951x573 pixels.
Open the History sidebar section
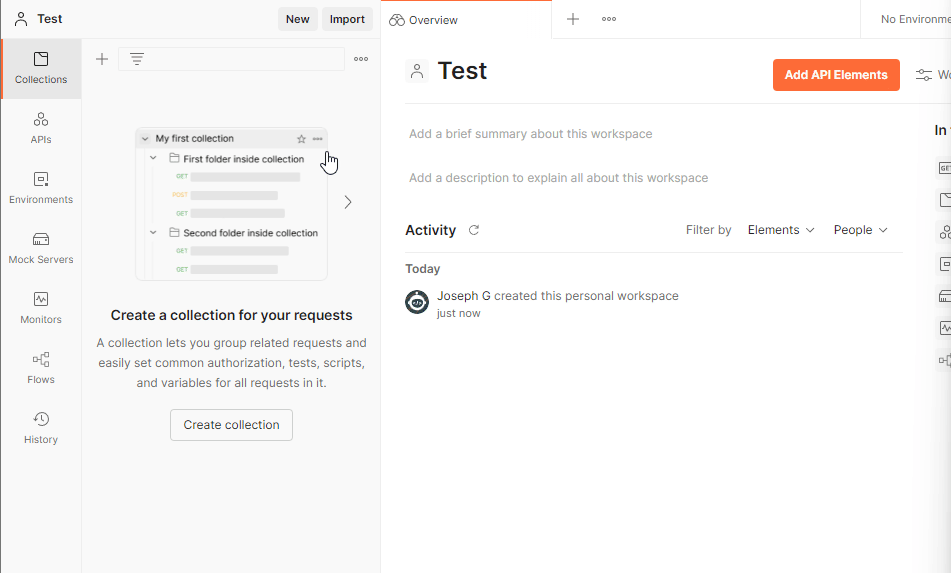coord(41,428)
